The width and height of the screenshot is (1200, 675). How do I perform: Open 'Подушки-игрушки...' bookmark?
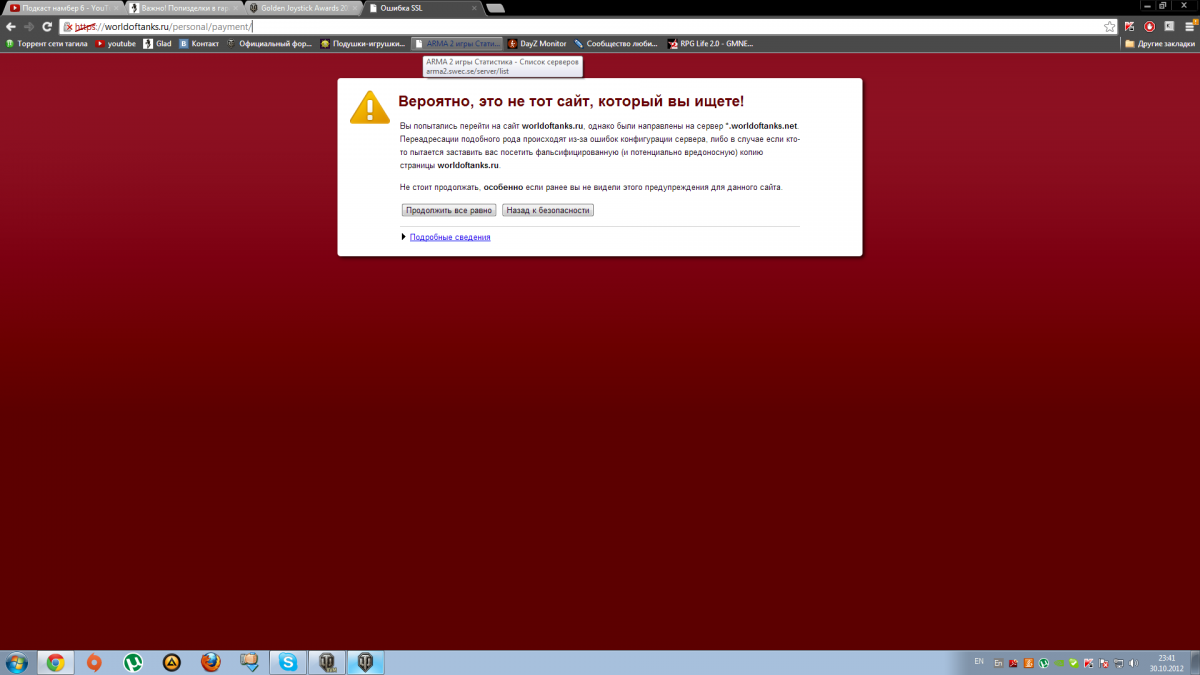pyautogui.click(x=363, y=44)
